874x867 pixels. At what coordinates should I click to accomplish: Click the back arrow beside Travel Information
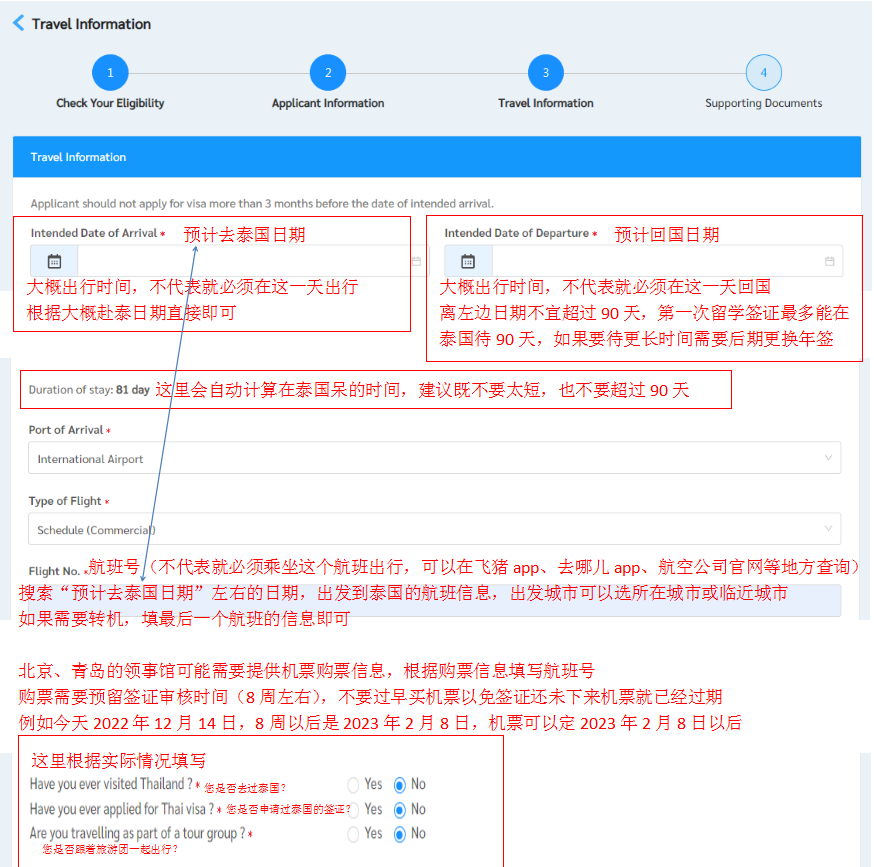(x=18, y=23)
